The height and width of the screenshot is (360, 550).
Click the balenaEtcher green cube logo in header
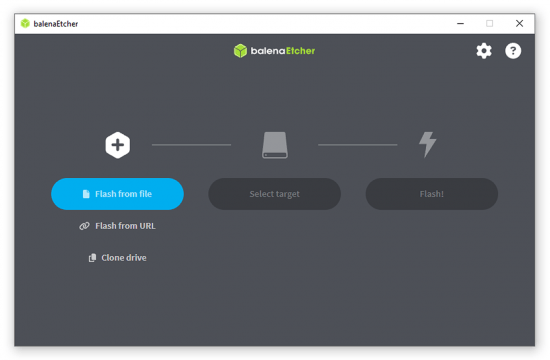(240, 51)
